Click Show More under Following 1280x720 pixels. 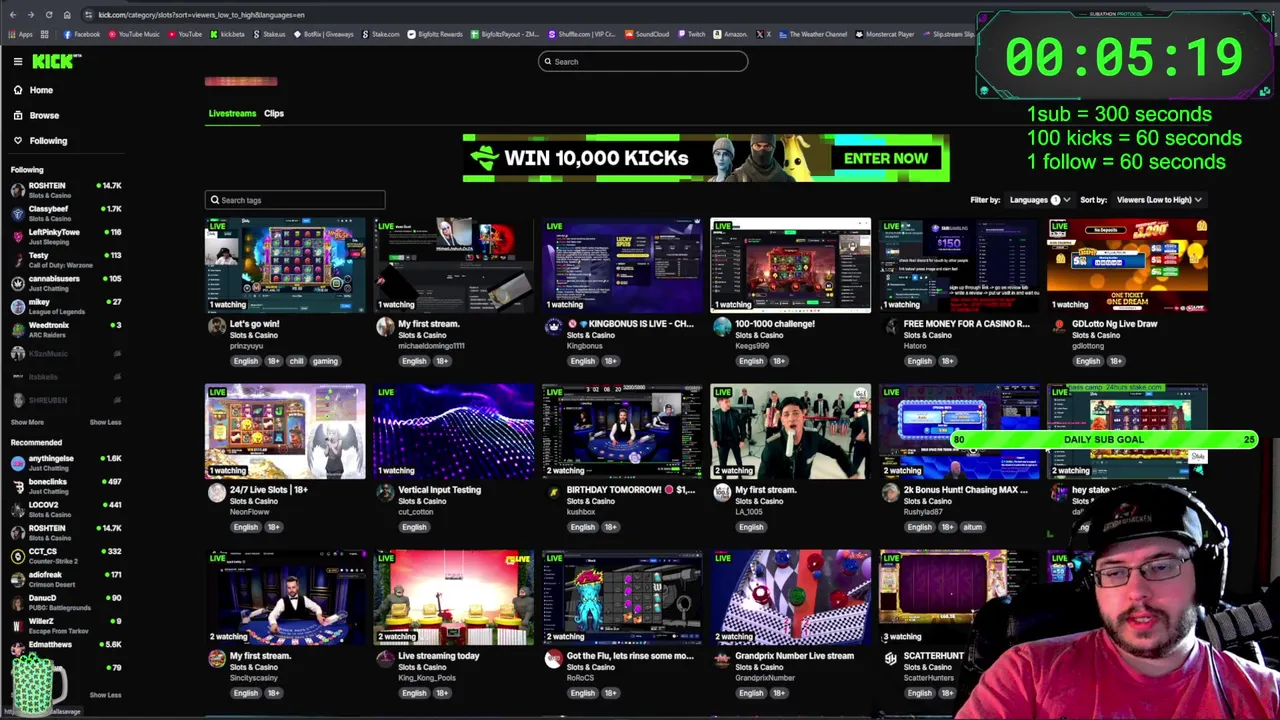pyautogui.click(x=27, y=422)
